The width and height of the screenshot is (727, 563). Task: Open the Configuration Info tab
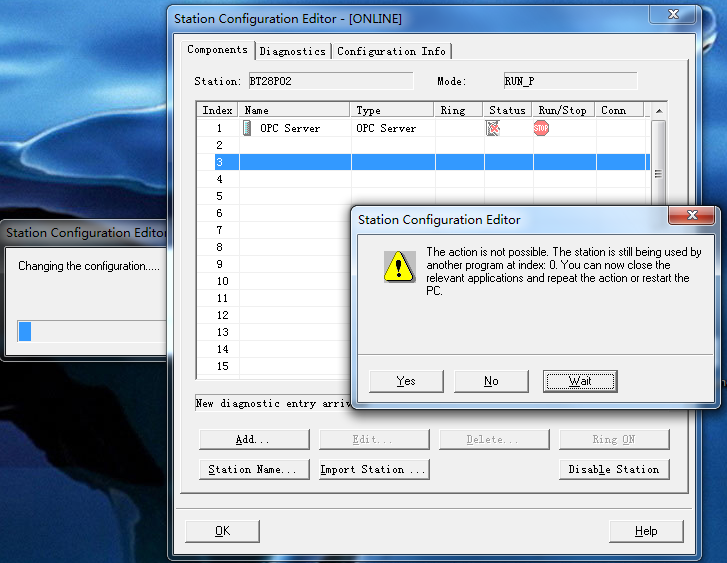pos(391,51)
